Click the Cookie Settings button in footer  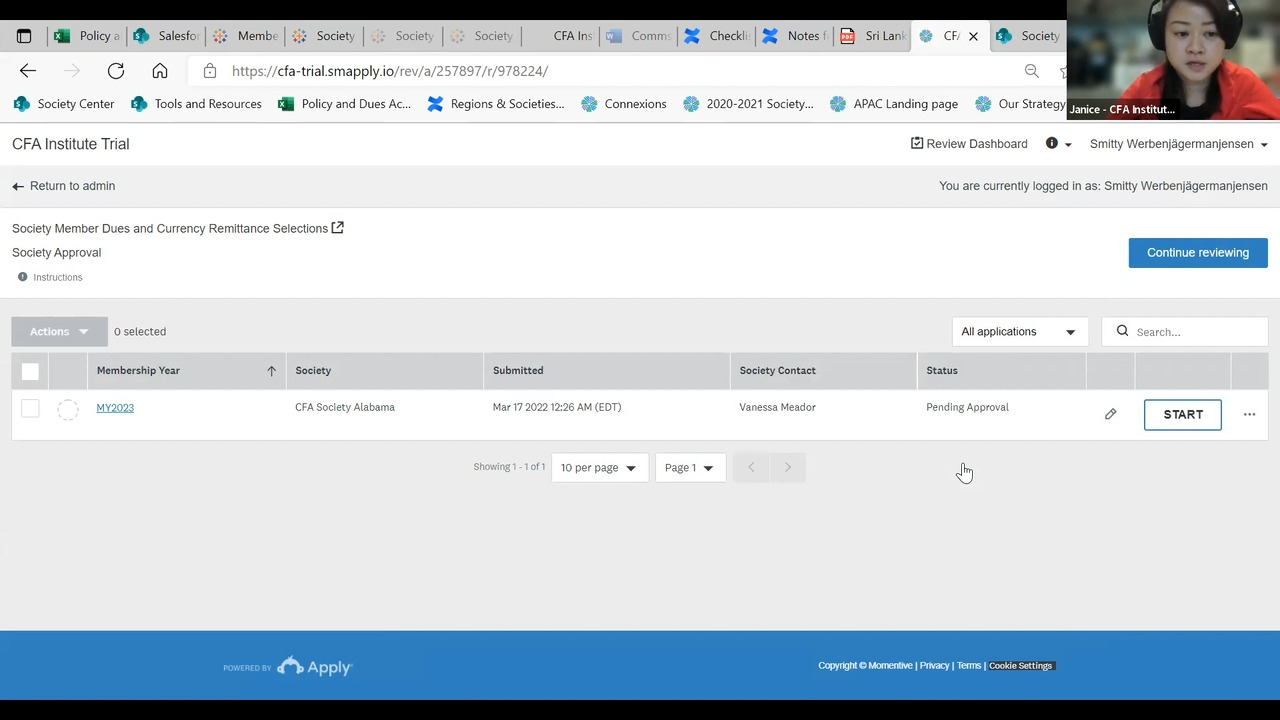tap(1021, 666)
